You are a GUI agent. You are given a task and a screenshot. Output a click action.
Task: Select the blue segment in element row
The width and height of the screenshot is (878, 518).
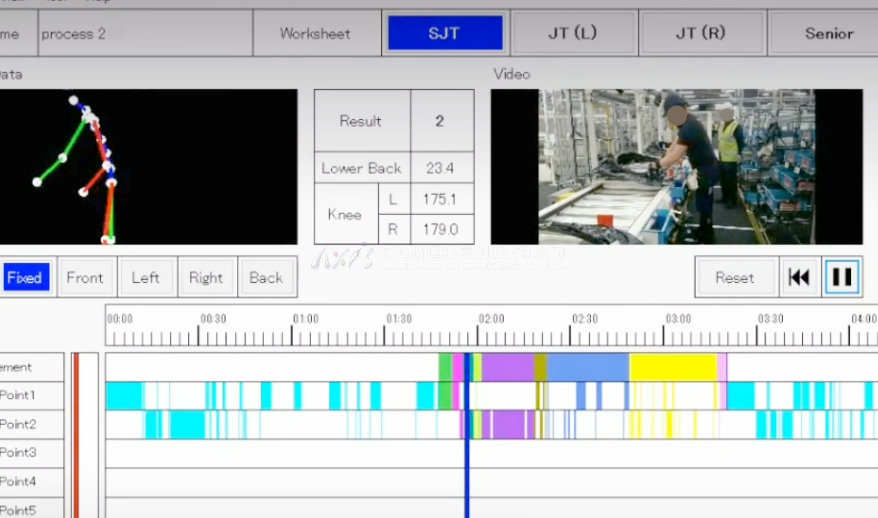587,367
